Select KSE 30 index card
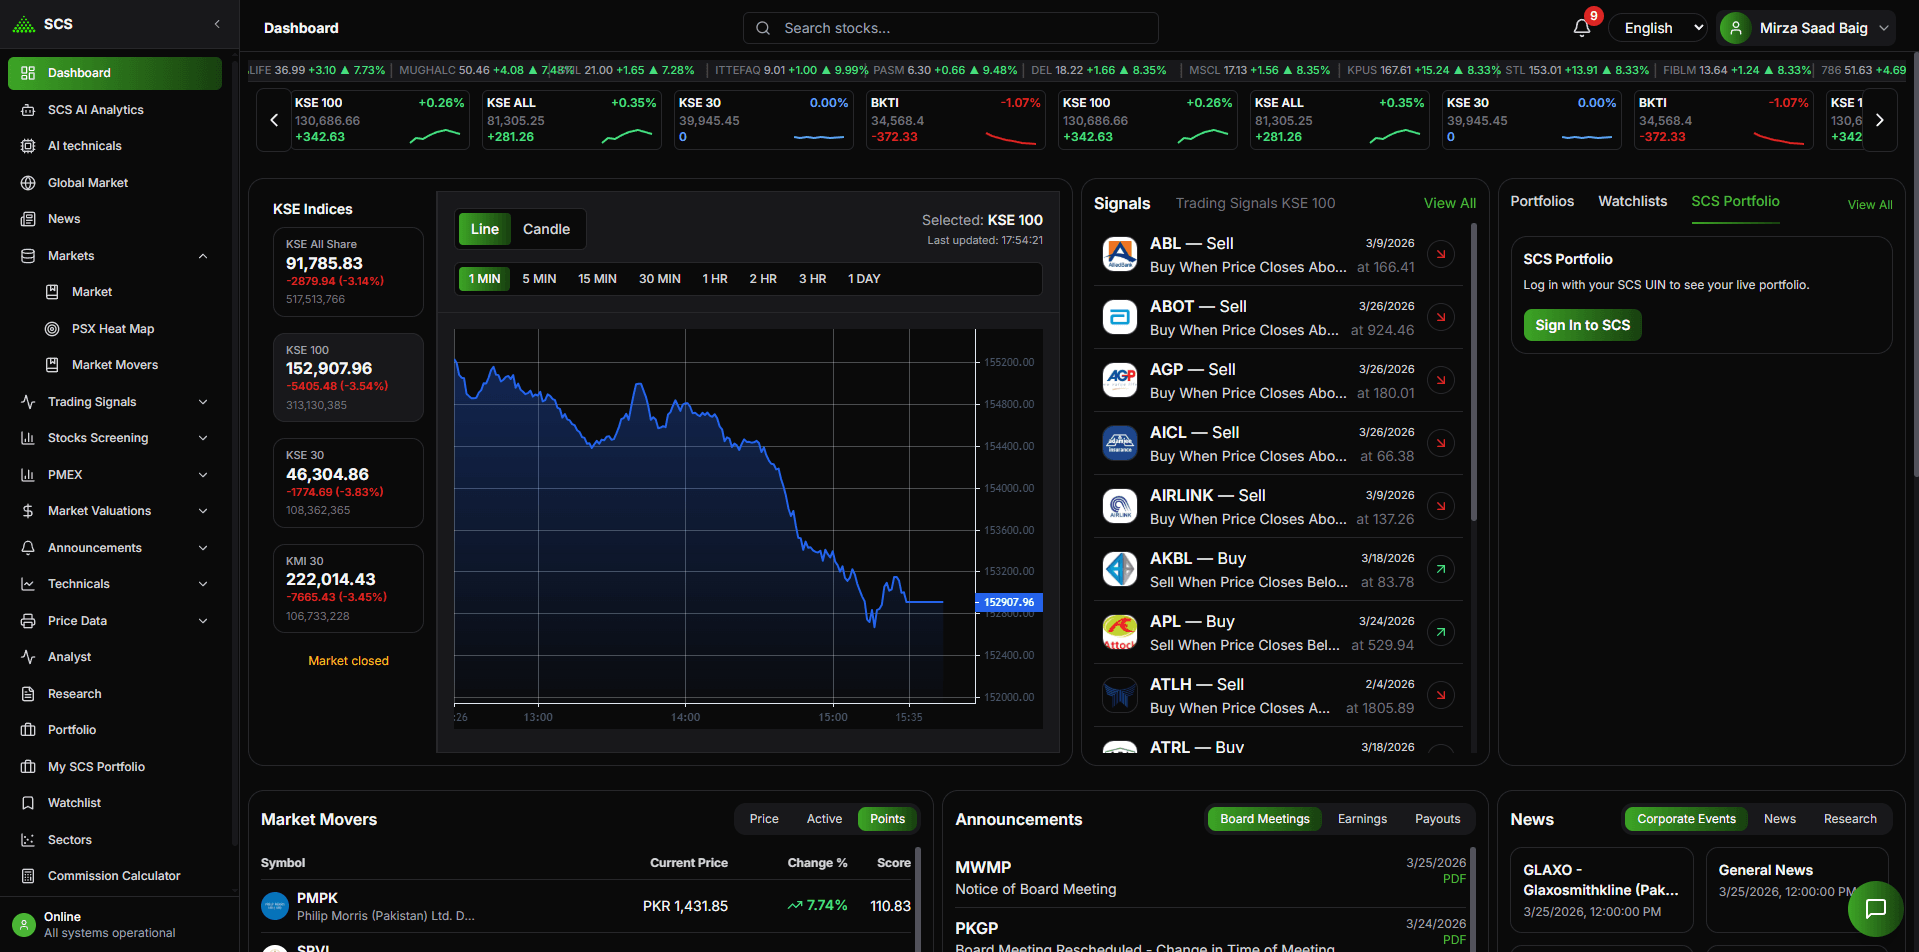 click(348, 483)
